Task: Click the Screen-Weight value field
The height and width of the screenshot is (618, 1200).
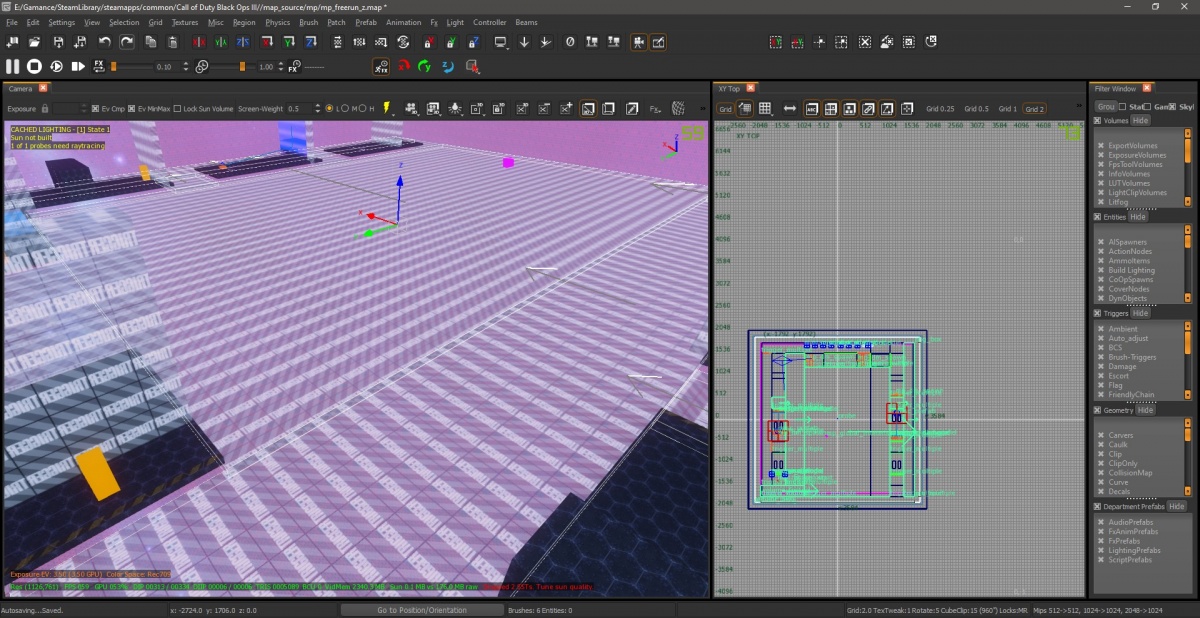Action: (300, 108)
